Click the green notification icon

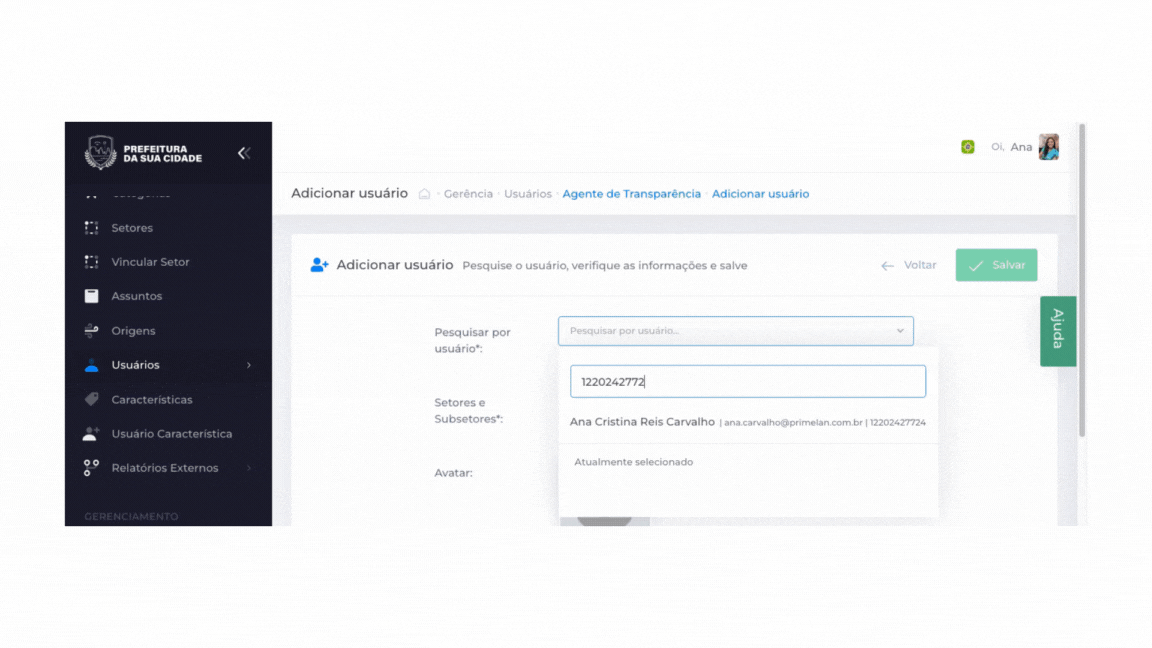(x=968, y=147)
